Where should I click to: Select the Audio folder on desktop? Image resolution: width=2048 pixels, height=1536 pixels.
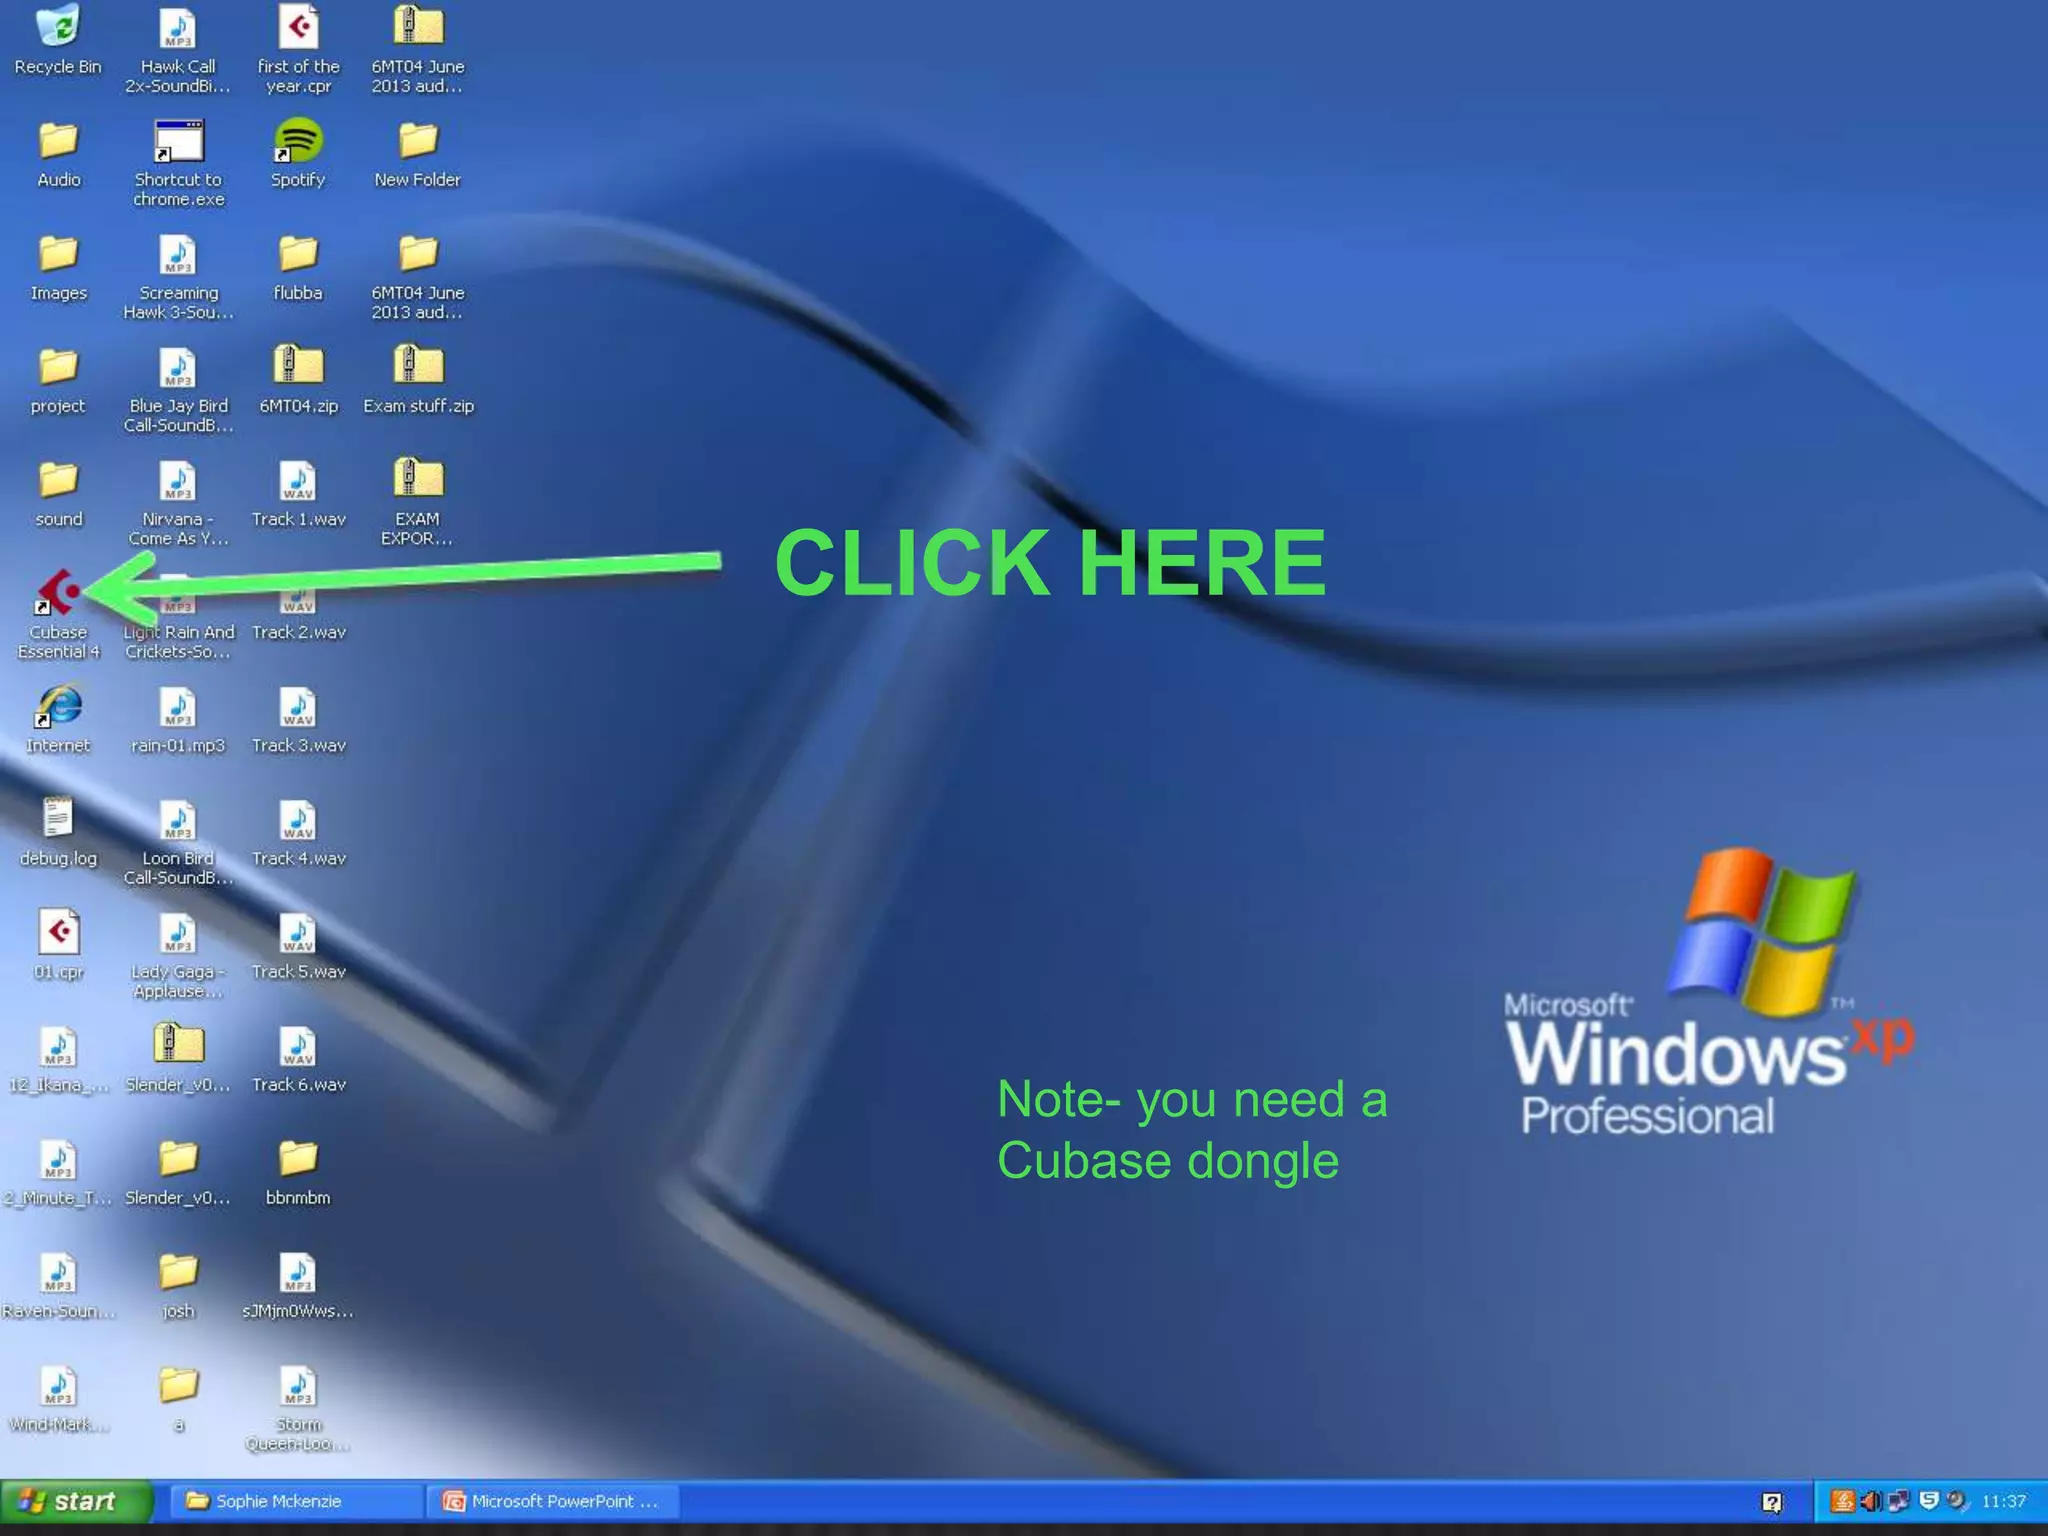58,142
